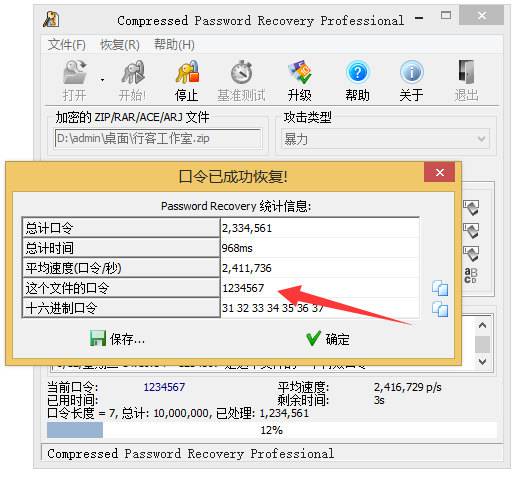The image size is (522, 483).
Task: Click the Help (帮助) question mark icon
Action: tap(357, 72)
